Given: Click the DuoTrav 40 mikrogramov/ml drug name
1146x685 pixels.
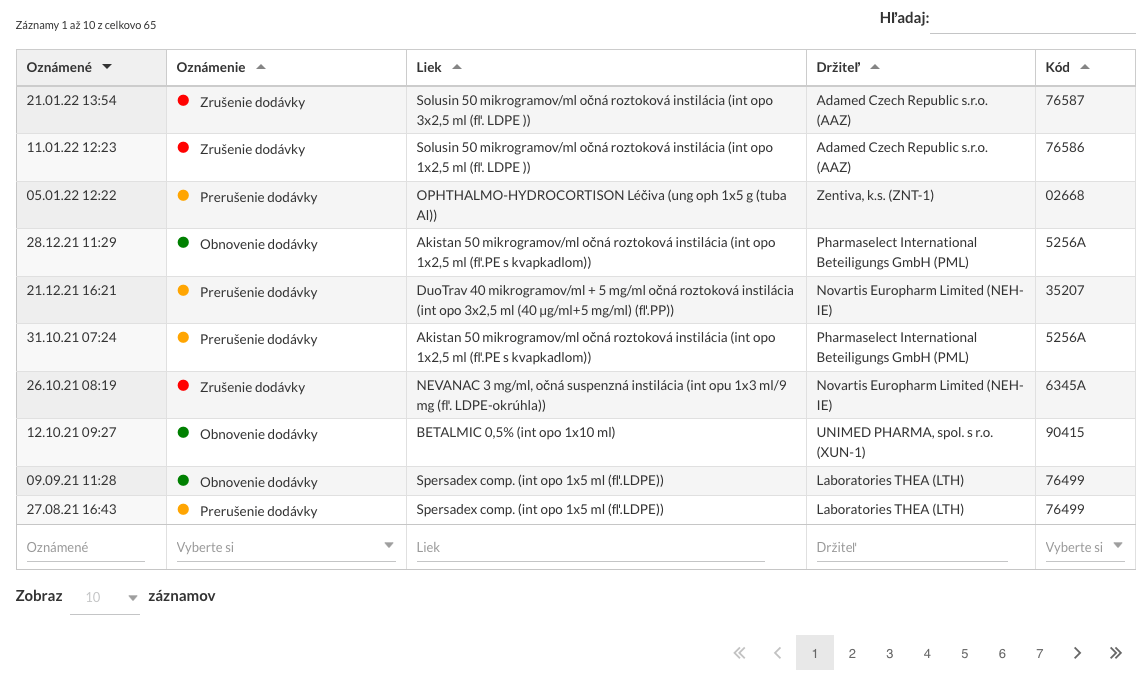Looking at the screenshot, I should pos(501,290).
